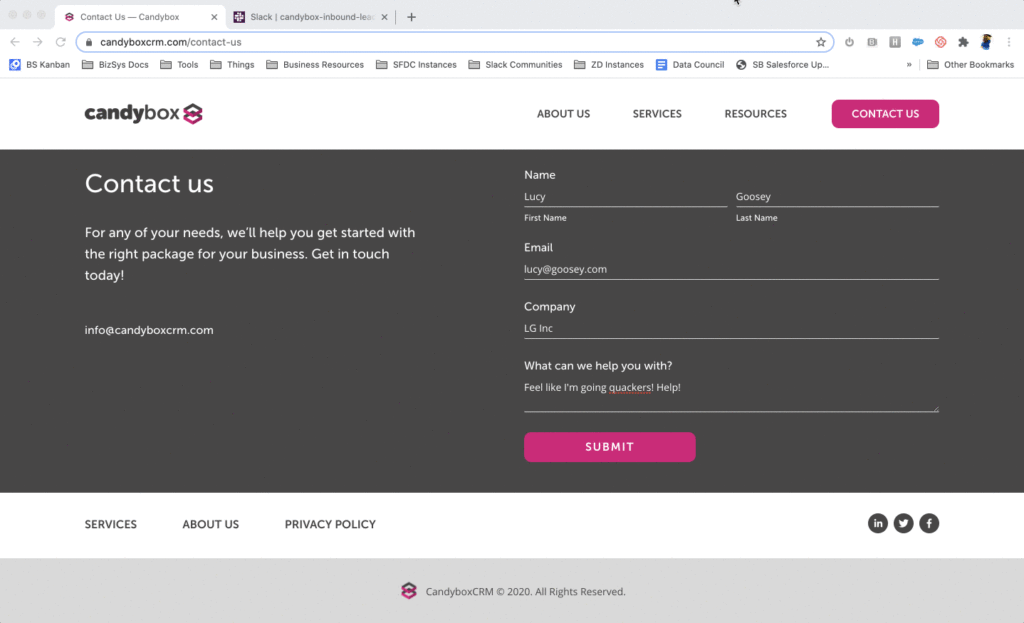Image resolution: width=1024 pixels, height=623 pixels.
Task: Open the ZD Instances bookmark folder
Action: point(609,65)
